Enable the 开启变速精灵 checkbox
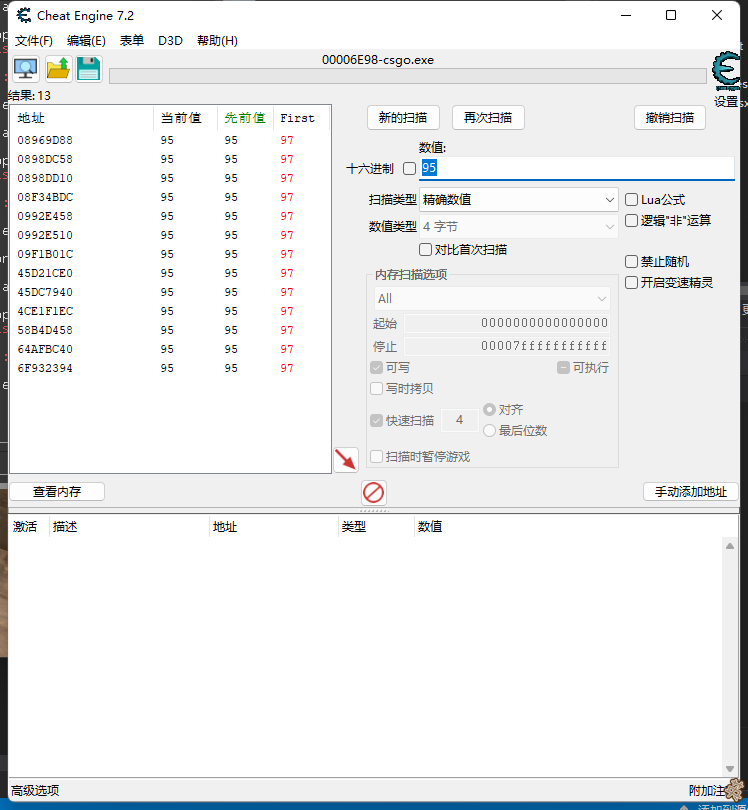748x810 pixels. (x=631, y=283)
